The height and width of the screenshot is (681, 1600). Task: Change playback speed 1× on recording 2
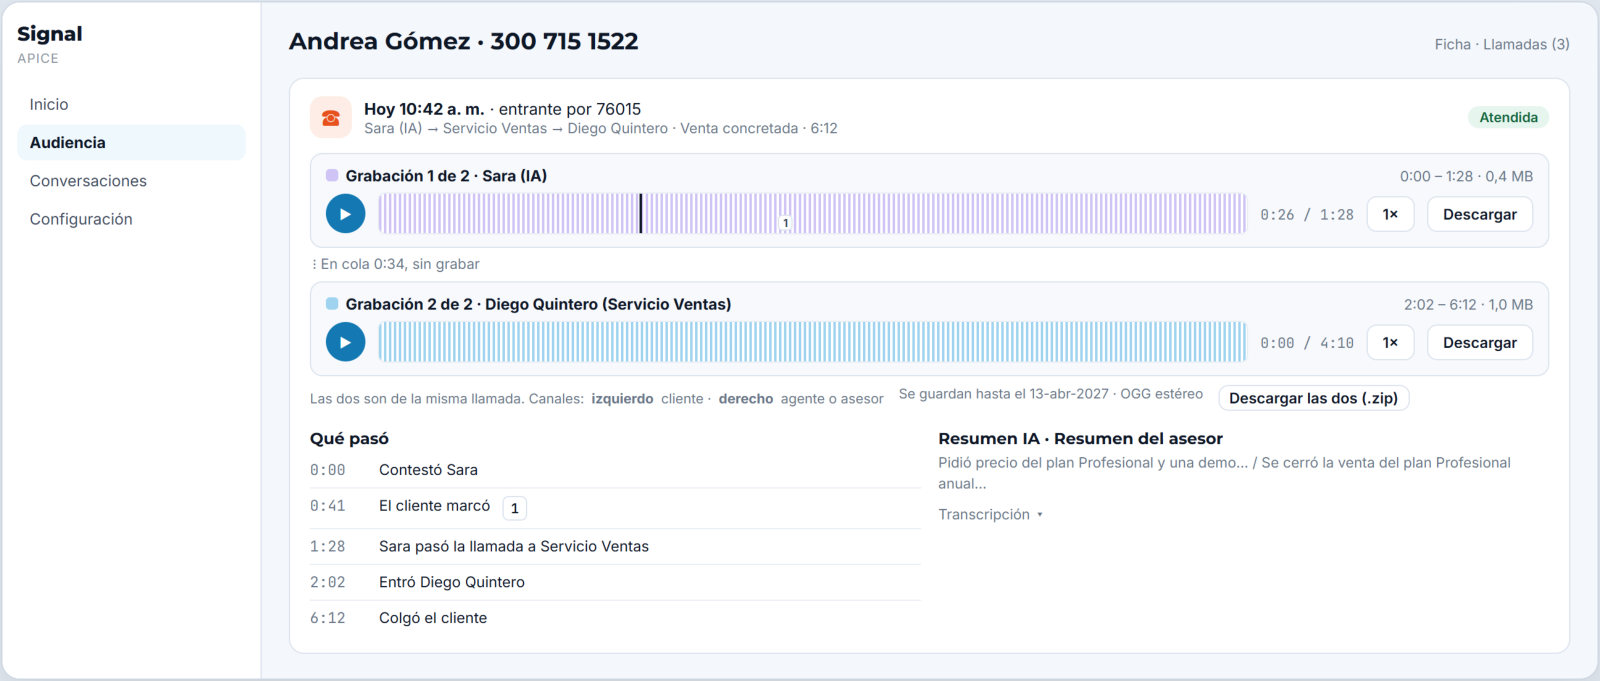click(x=1390, y=342)
